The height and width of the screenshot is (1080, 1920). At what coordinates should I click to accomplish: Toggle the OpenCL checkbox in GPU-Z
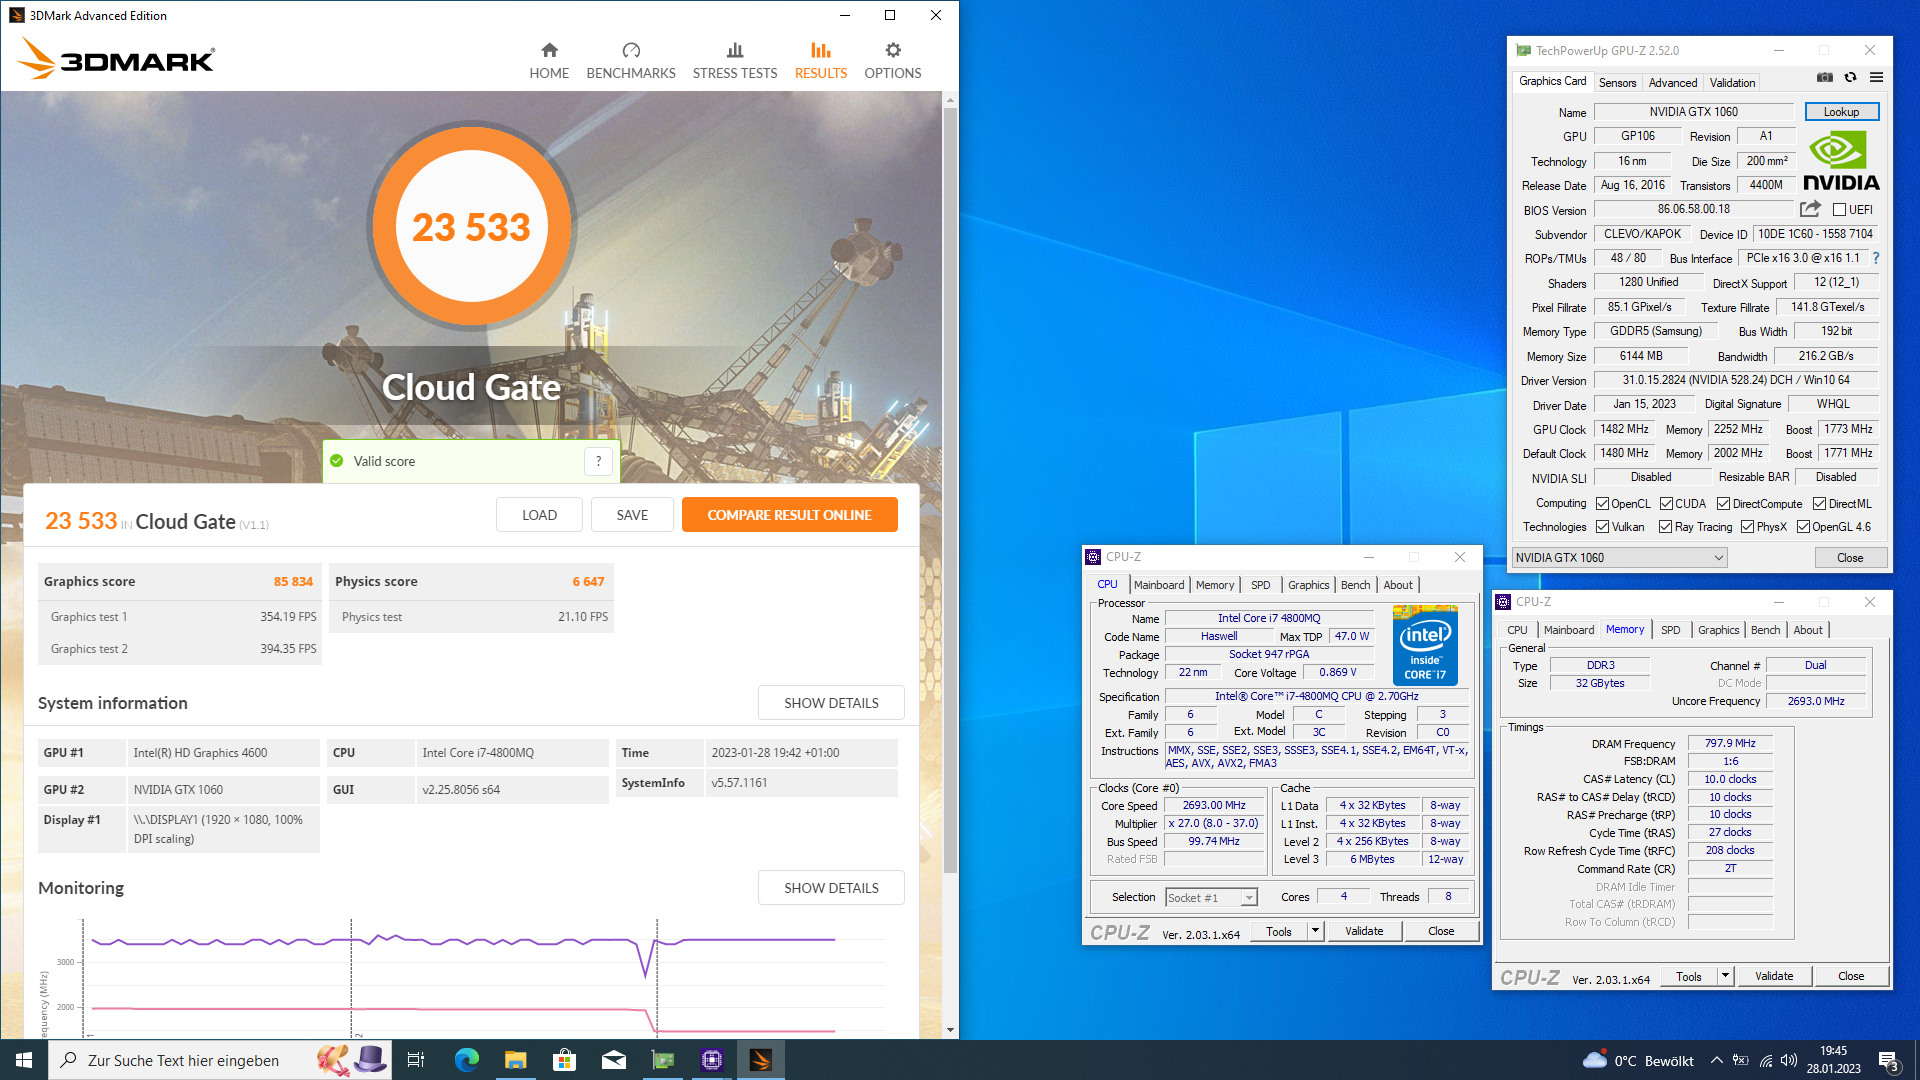coord(1602,504)
